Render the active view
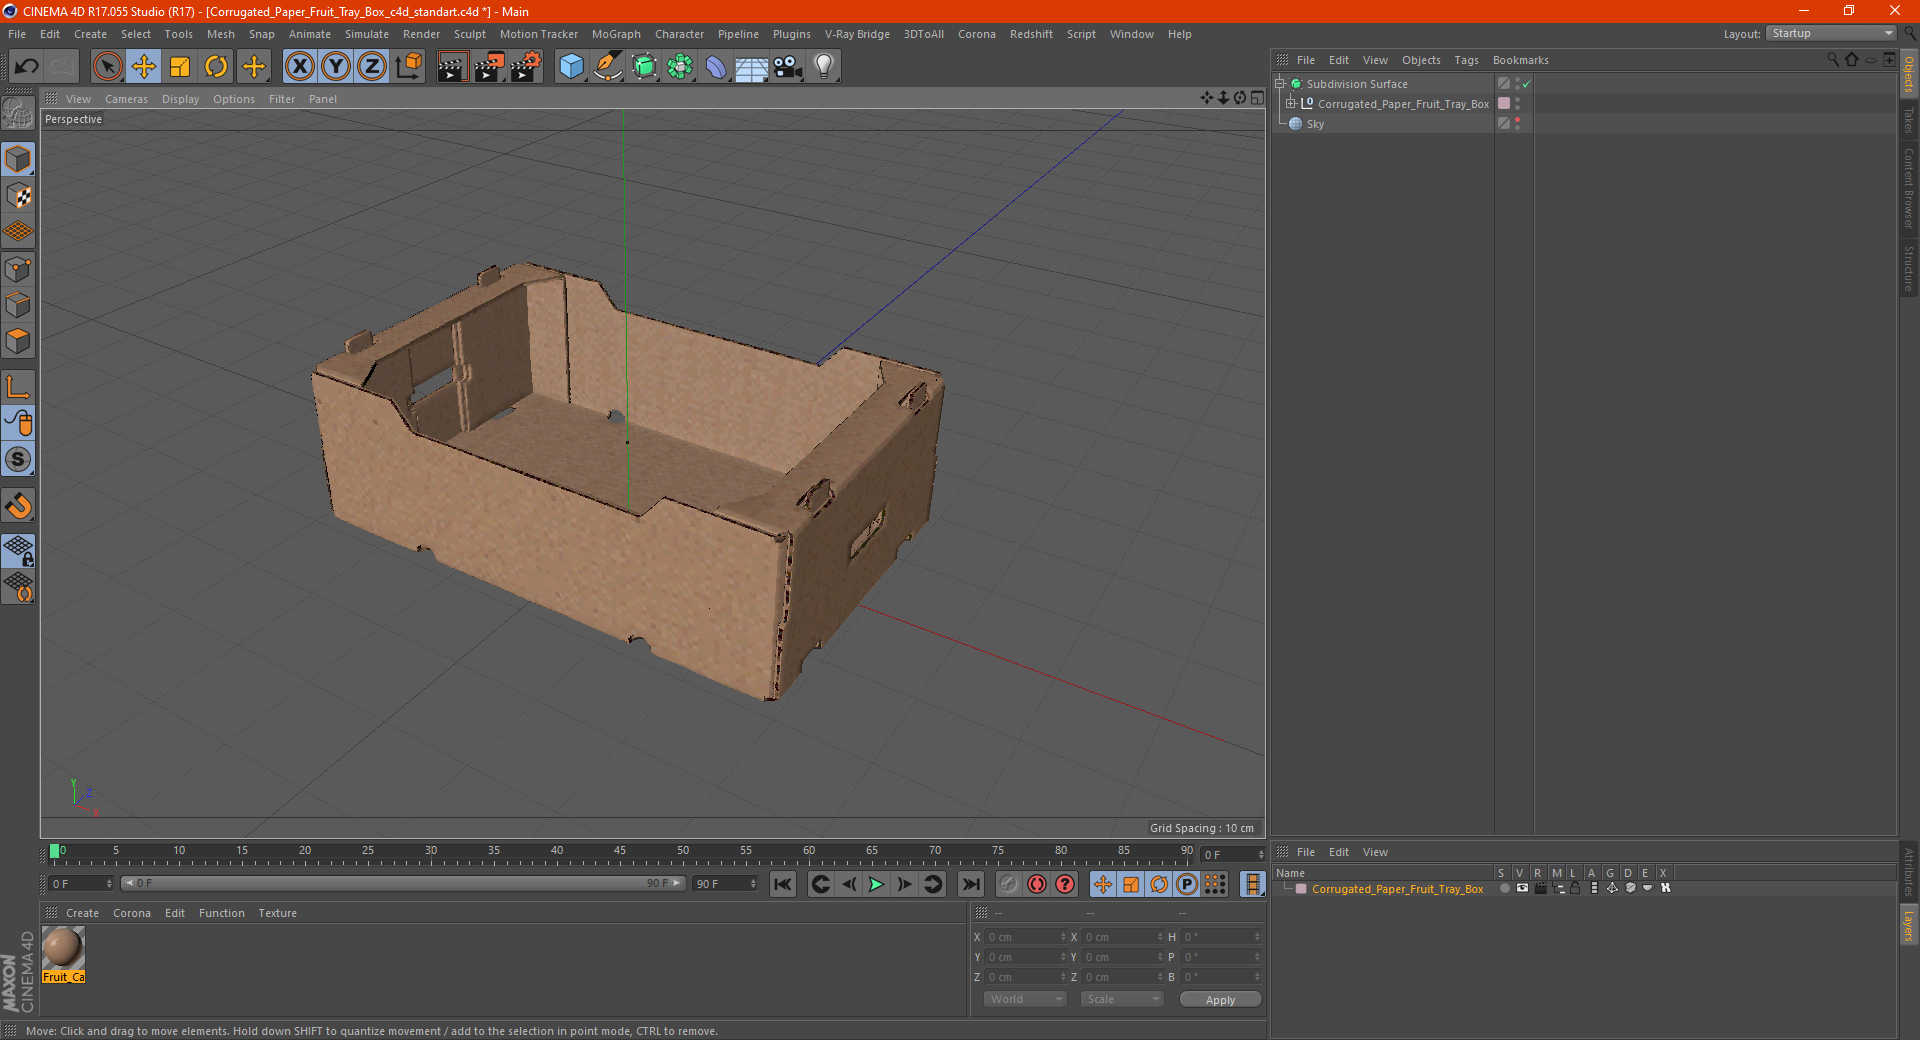The height and width of the screenshot is (1040, 1920). [x=452, y=67]
